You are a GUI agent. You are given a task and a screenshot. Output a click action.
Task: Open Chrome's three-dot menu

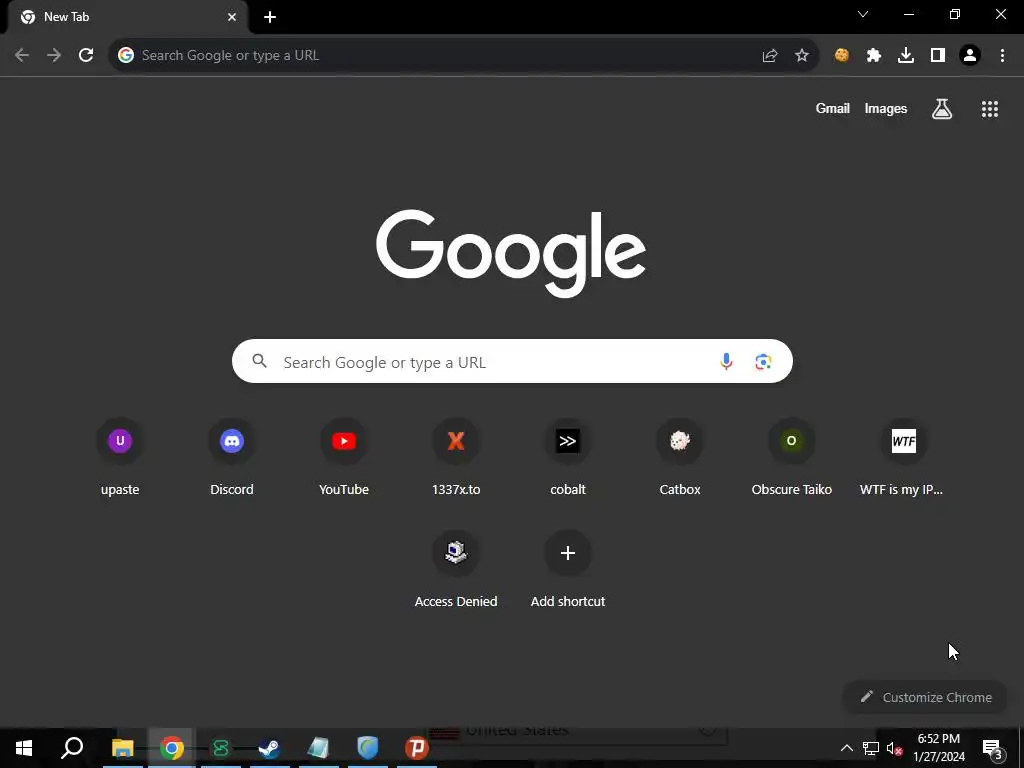pyautogui.click(x=1002, y=56)
